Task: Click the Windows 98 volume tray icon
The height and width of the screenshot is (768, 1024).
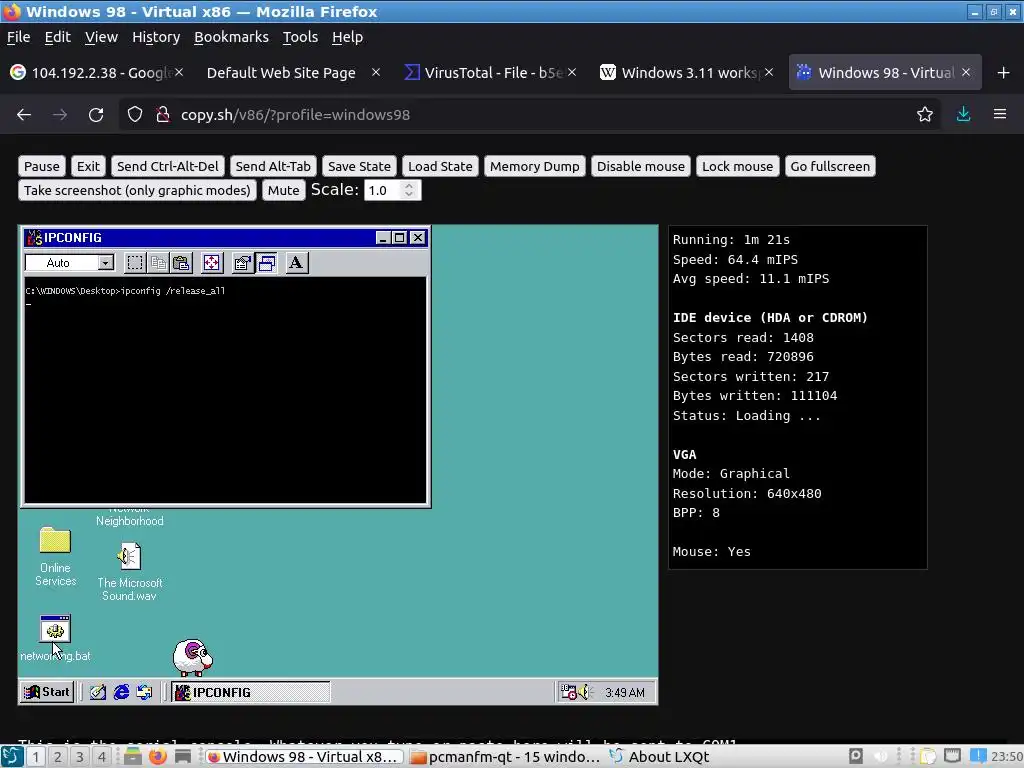Action: pyautogui.click(x=584, y=692)
